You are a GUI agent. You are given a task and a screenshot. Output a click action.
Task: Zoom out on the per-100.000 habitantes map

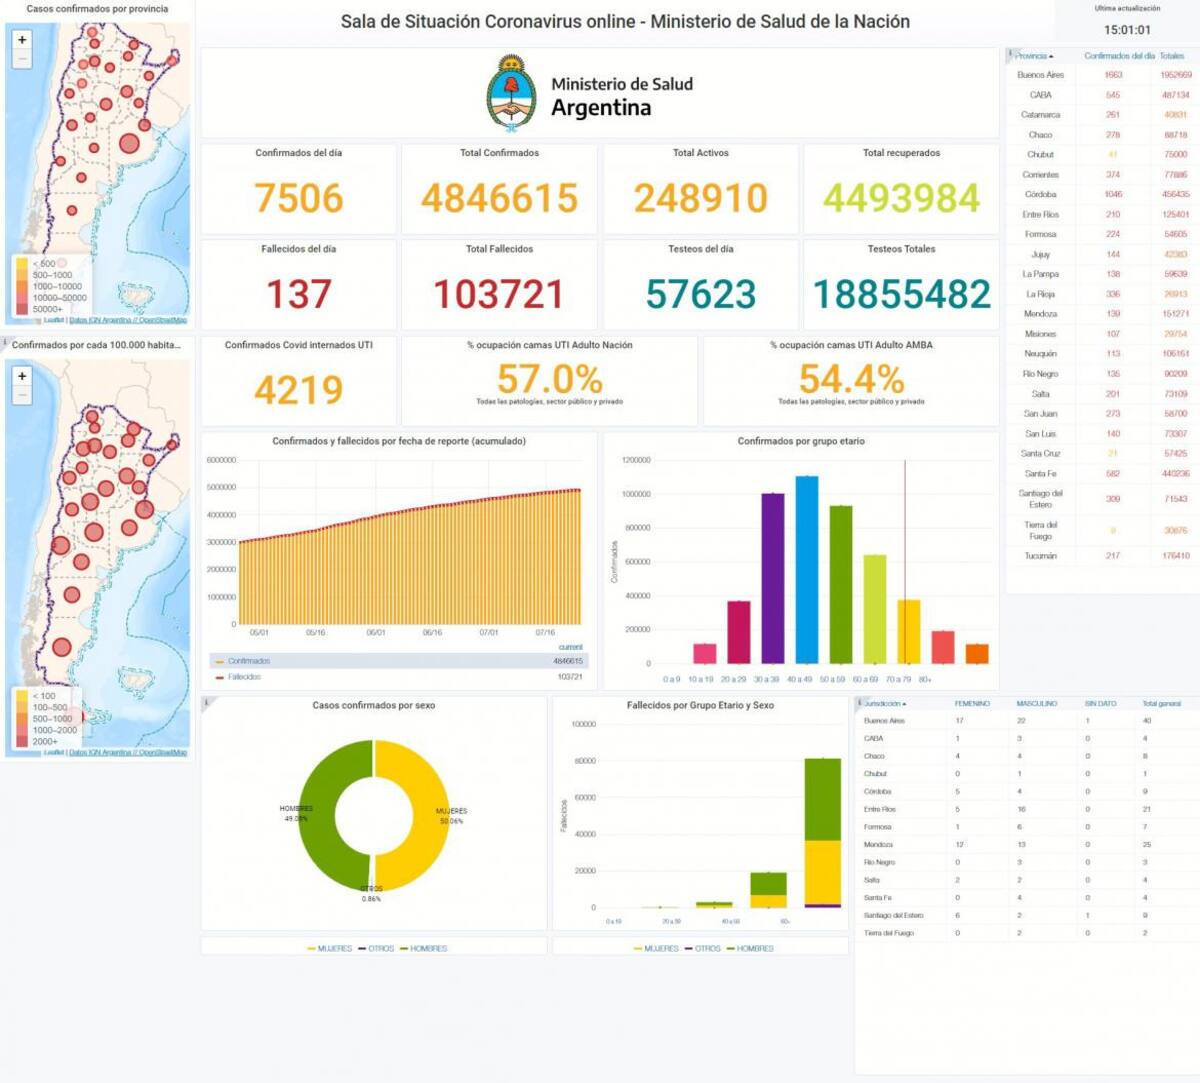pyautogui.click(x=22, y=395)
